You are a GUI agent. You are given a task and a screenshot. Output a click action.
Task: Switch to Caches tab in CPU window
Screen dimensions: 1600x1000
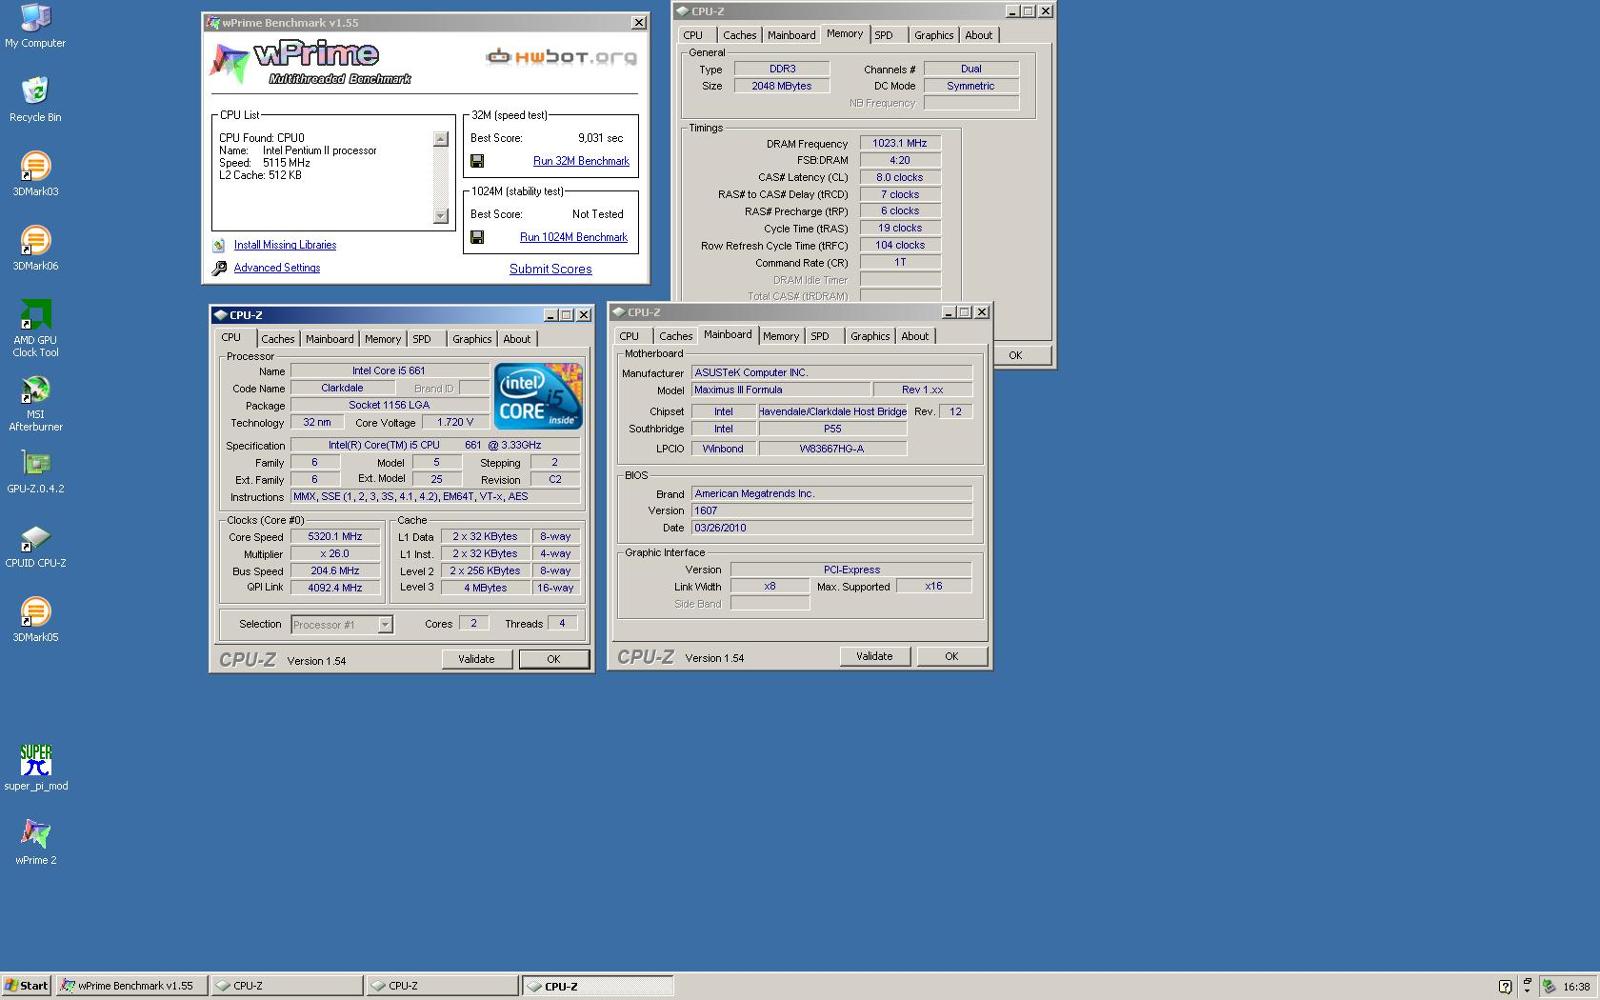278,339
